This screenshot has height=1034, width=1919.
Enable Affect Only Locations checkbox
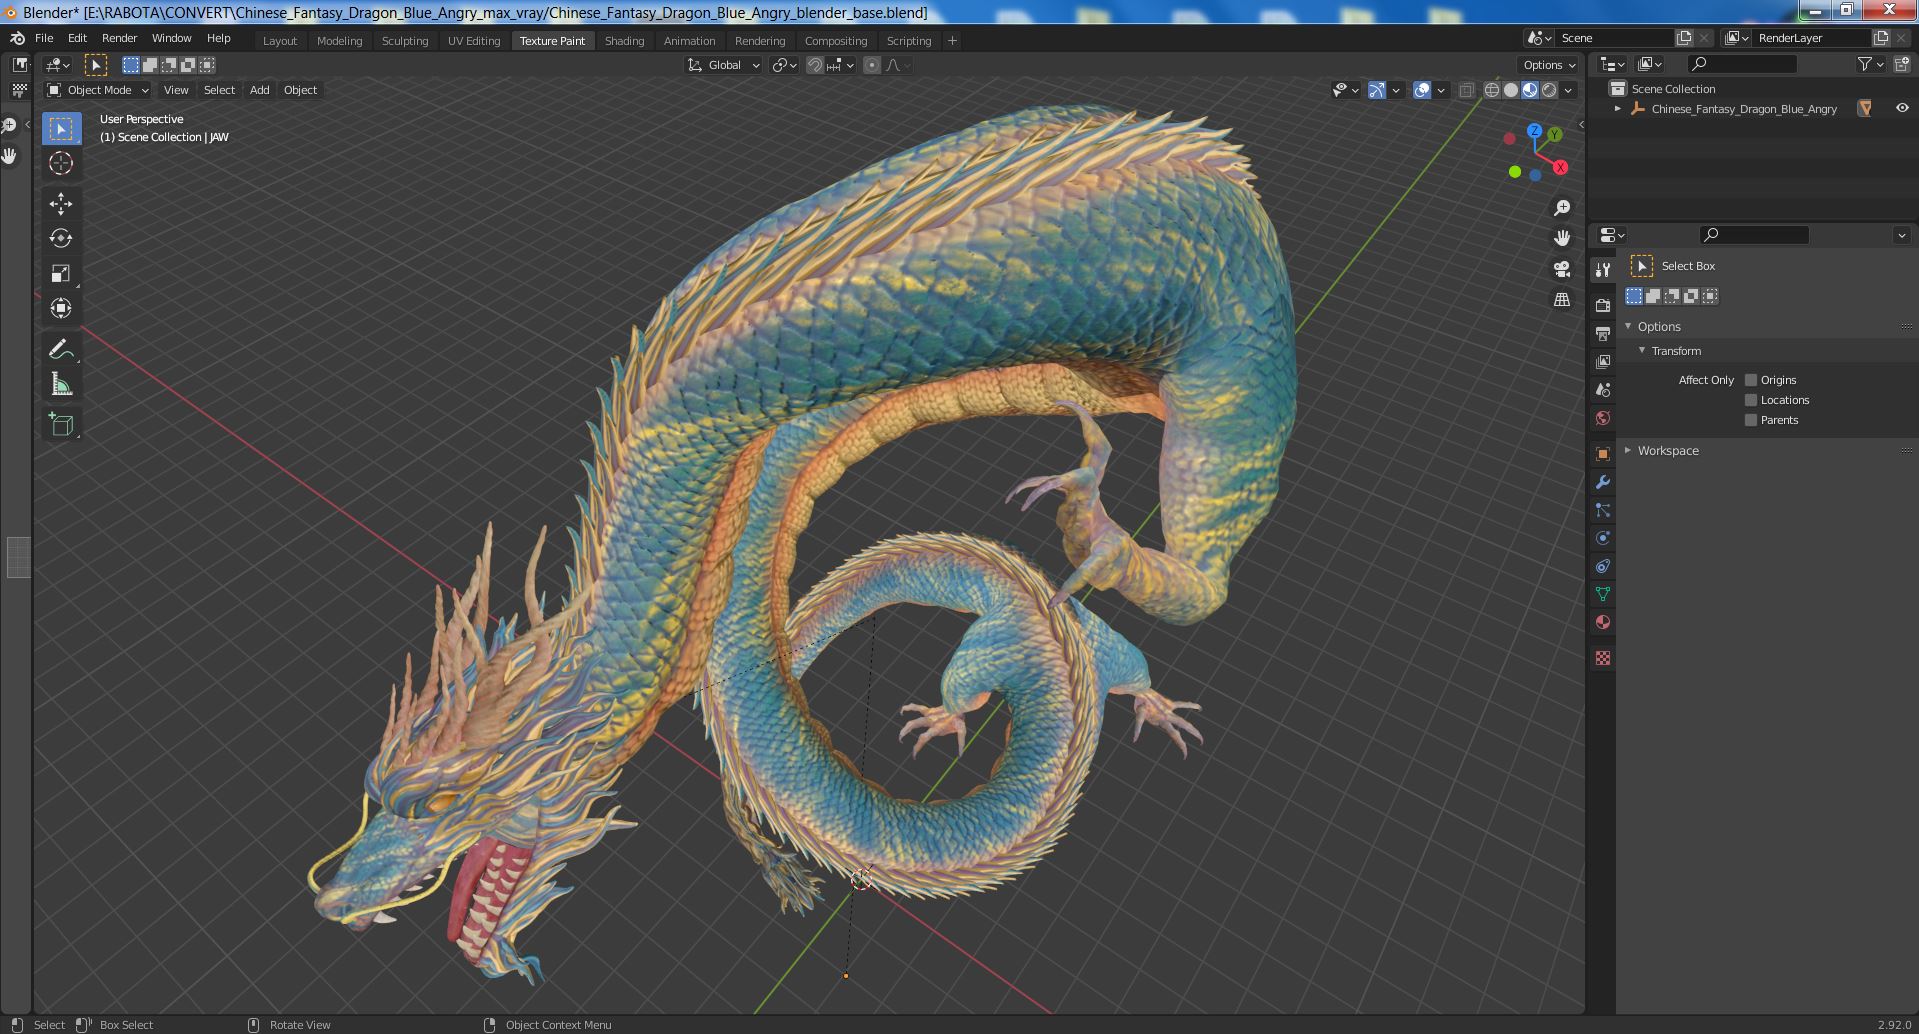(1751, 400)
